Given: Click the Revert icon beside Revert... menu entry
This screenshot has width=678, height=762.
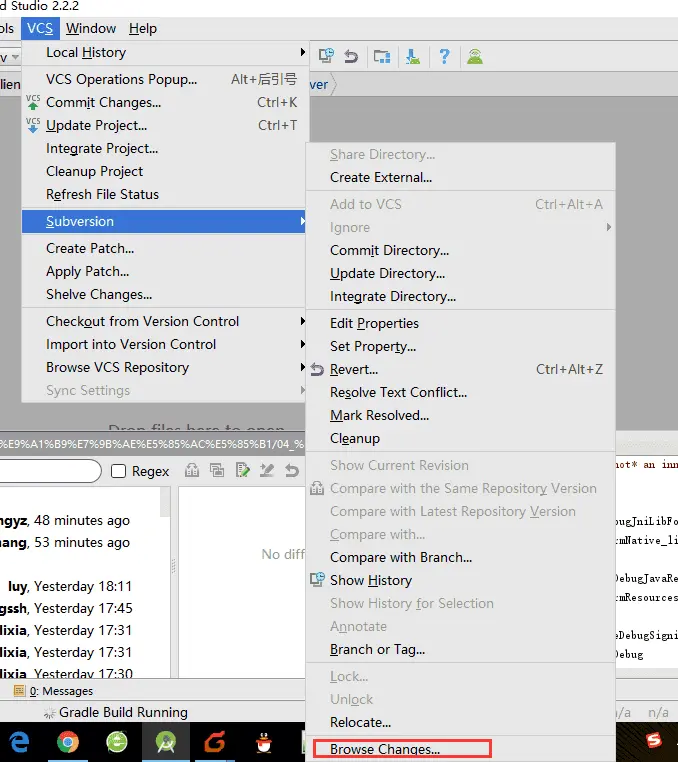Looking at the screenshot, I should 317,370.
